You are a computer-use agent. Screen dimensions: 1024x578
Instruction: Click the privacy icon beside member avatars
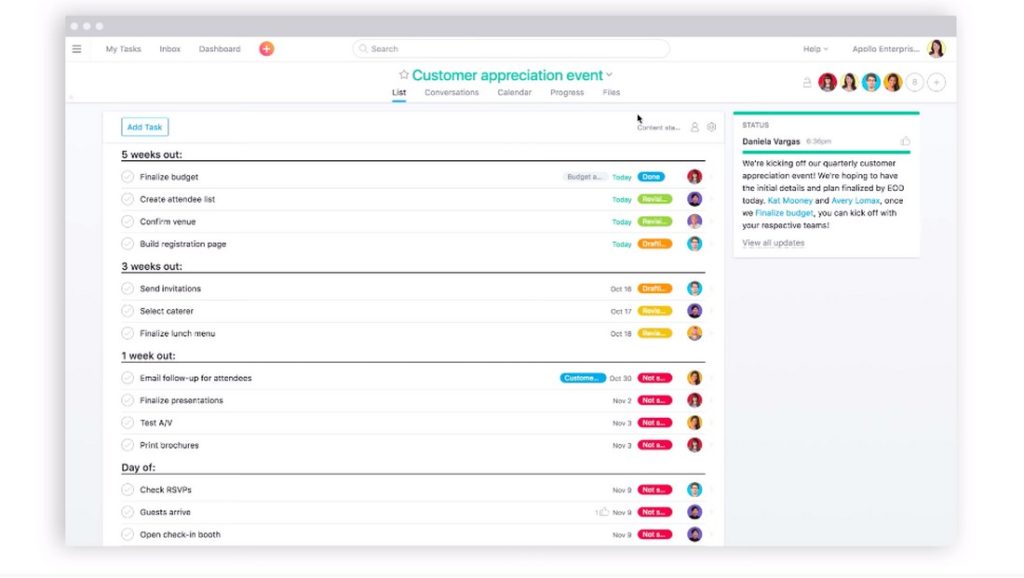(808, 81)
